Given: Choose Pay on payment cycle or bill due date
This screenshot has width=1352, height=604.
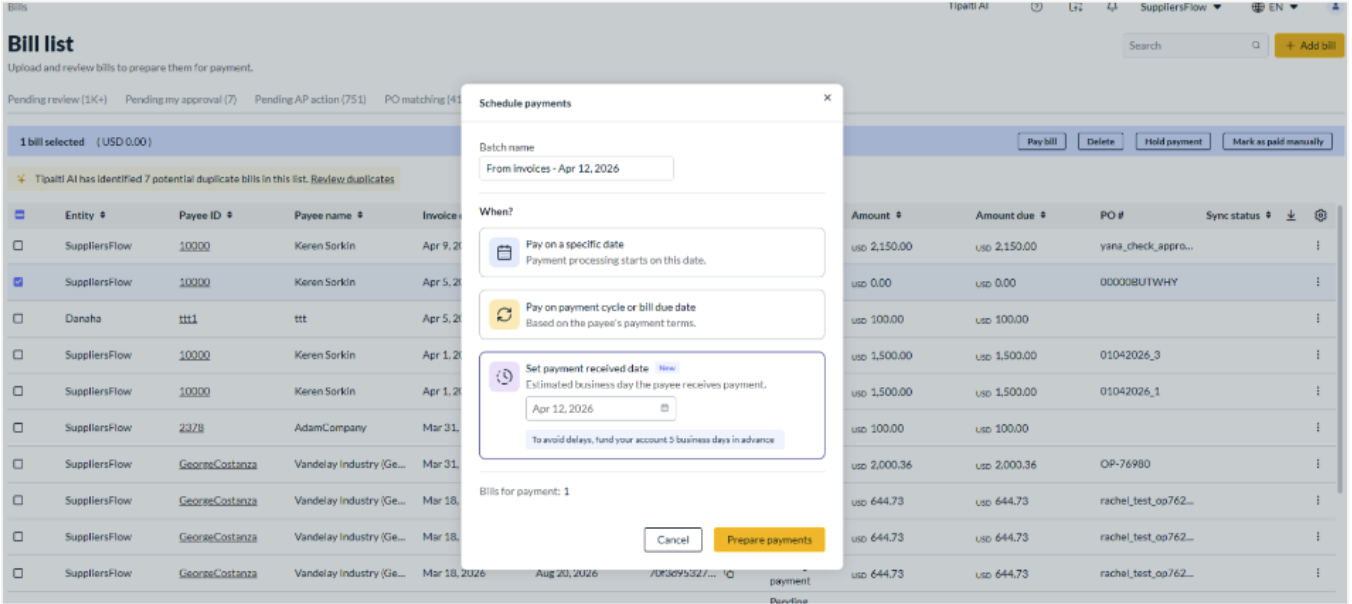Looking at the screenshot, I should tap(652, 315).
